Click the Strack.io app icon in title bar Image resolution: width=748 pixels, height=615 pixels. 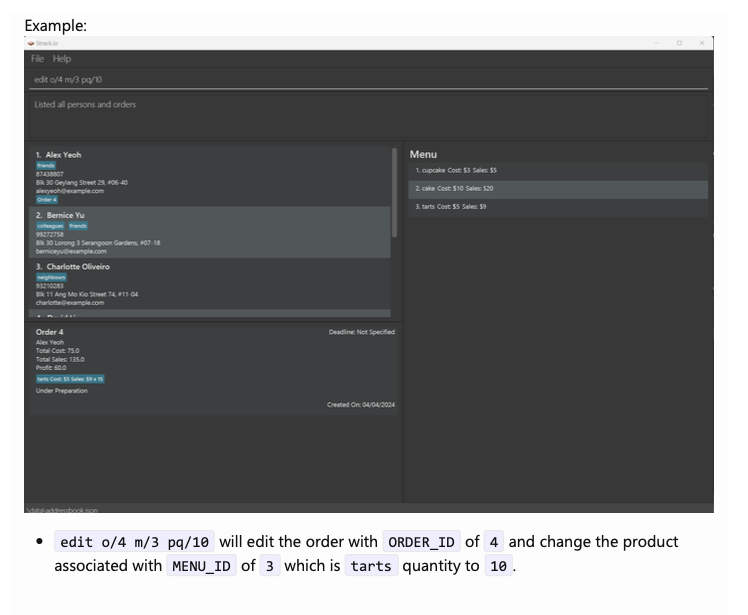click(31, 43)
